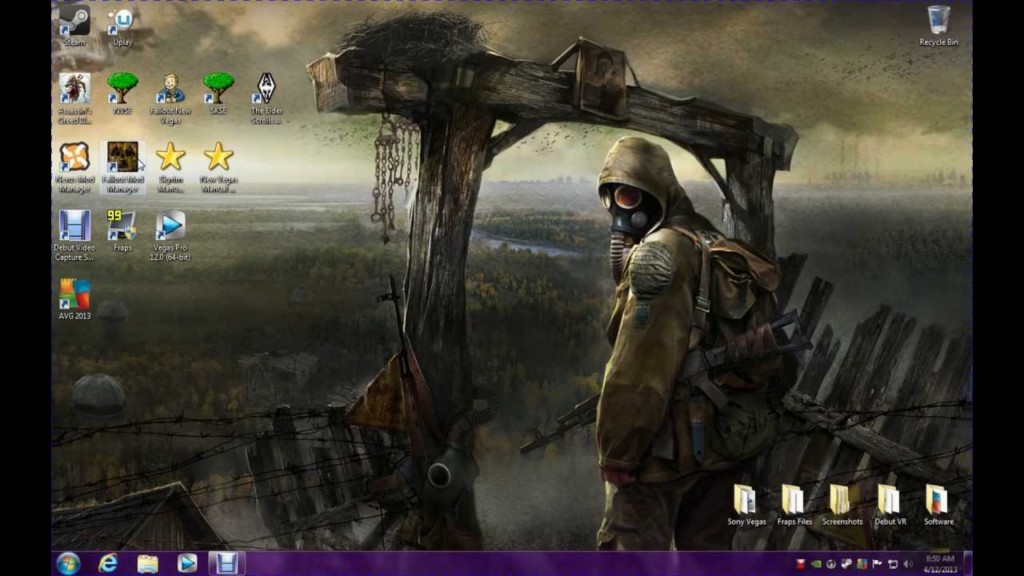Launch the Uplay desktop shortcut
The height and width of the screenshot is (576, 1024).
[122, 26]
